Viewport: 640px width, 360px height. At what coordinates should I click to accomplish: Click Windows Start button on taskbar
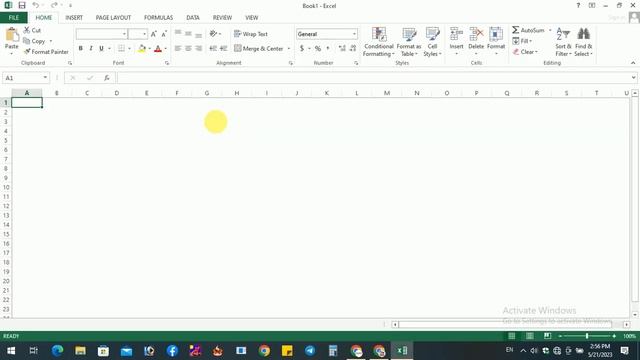pyautogui.click(x=11, y=351)
